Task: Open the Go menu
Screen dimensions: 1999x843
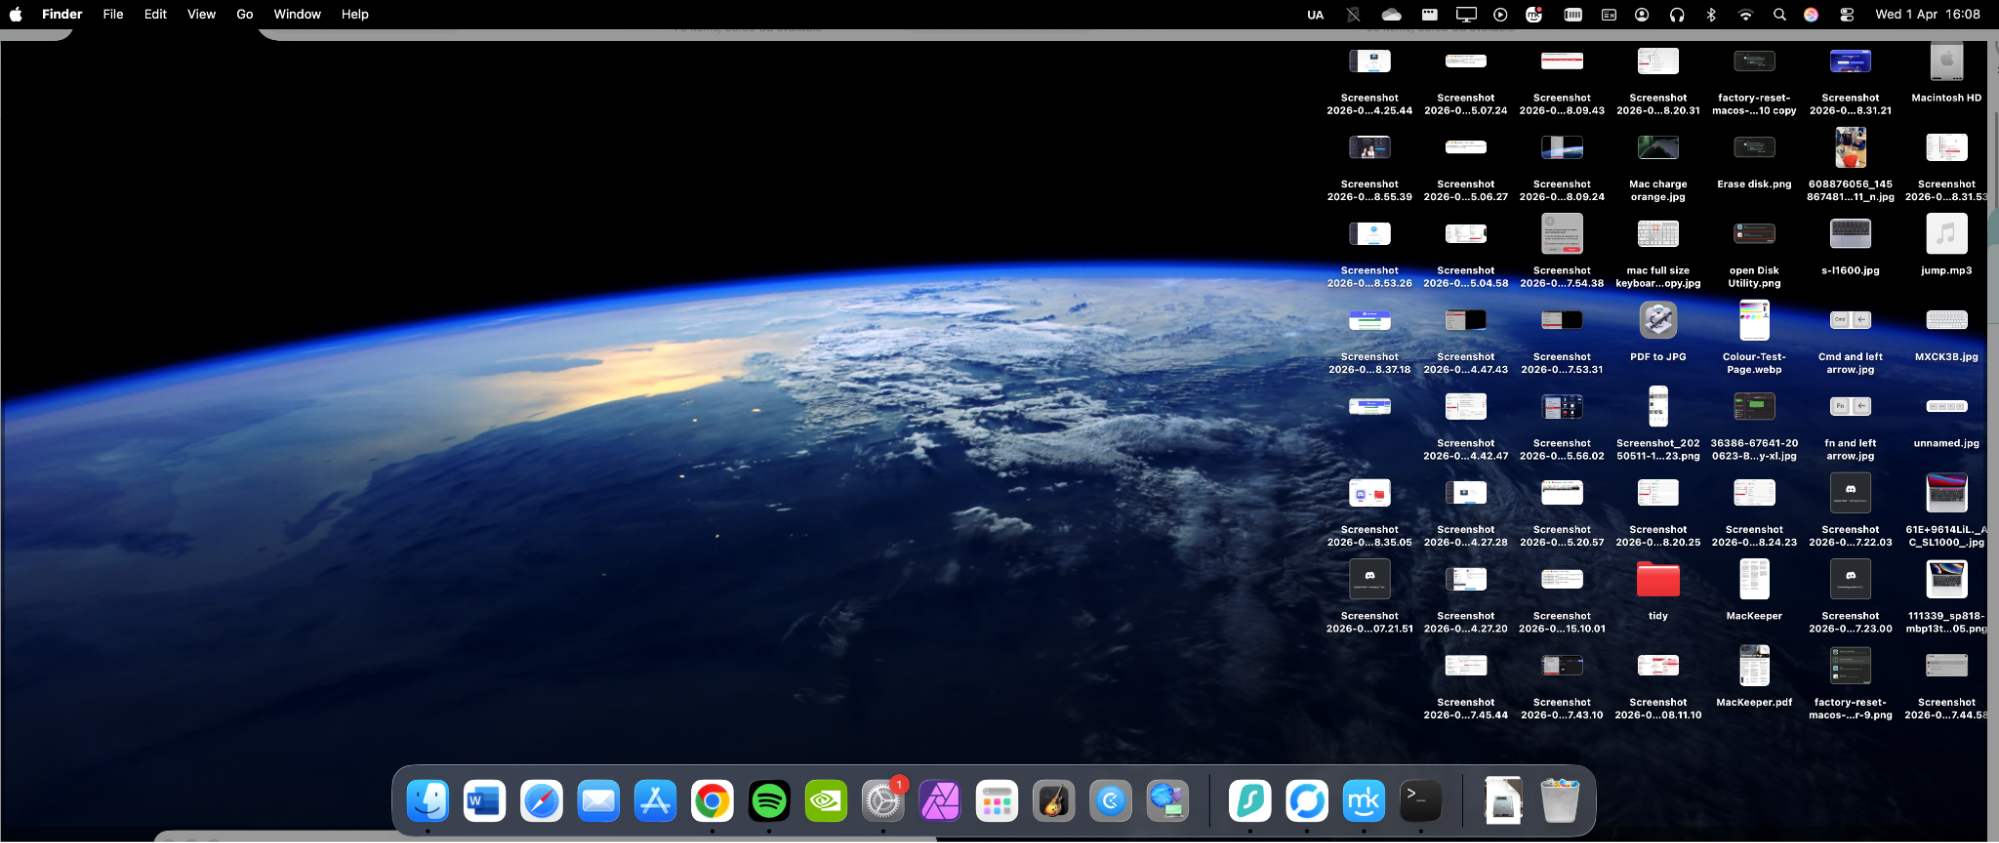Action: tap(245, 14)
